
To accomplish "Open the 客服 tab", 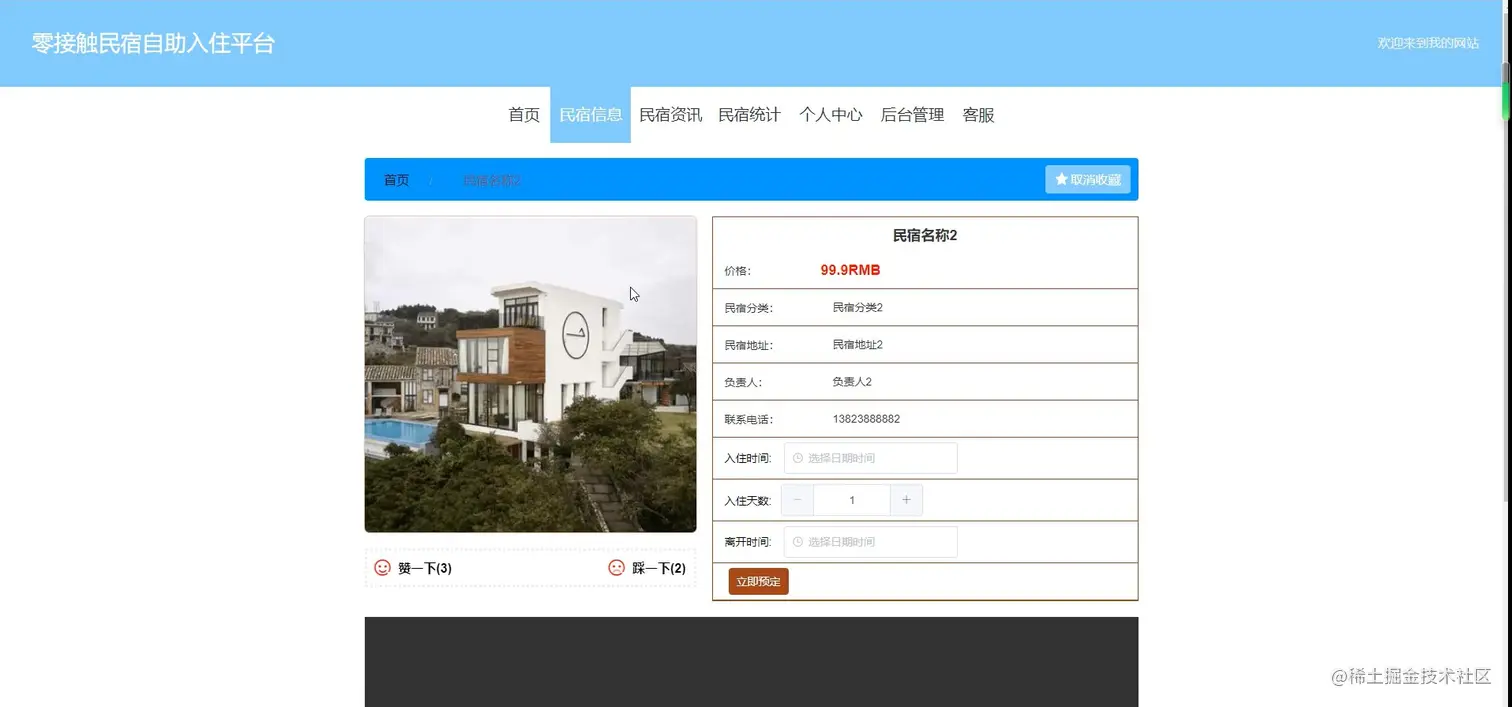I will coord(977,114).
